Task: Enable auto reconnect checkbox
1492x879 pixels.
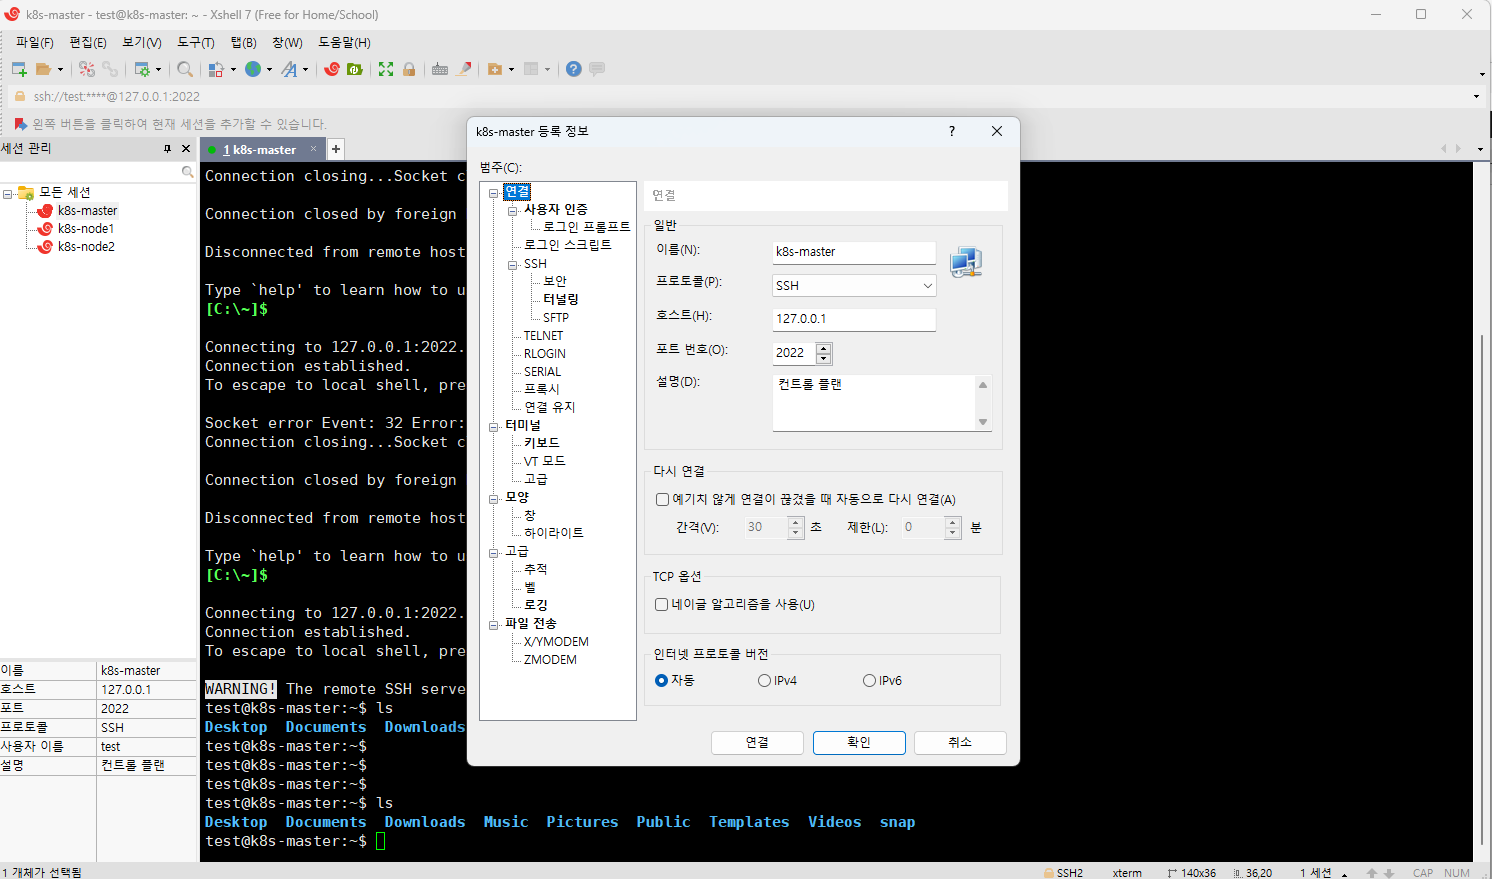Action: (x=662, y=499)
